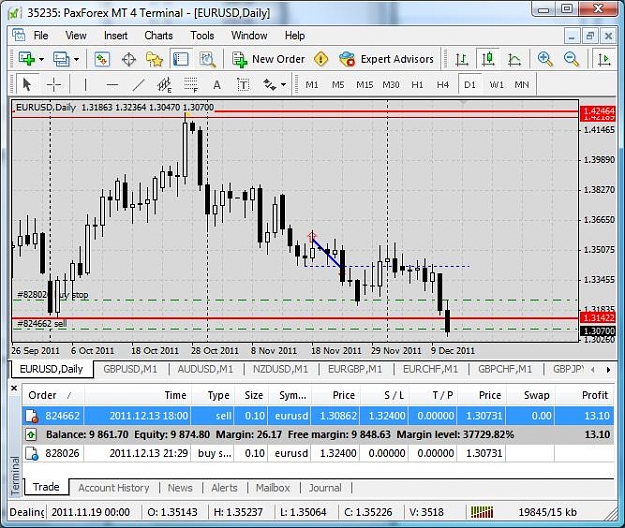This screenshot has height=528, width=625.
Task: Switch to the EURCHF,M1 chart tab
Action: coord(430,369)
